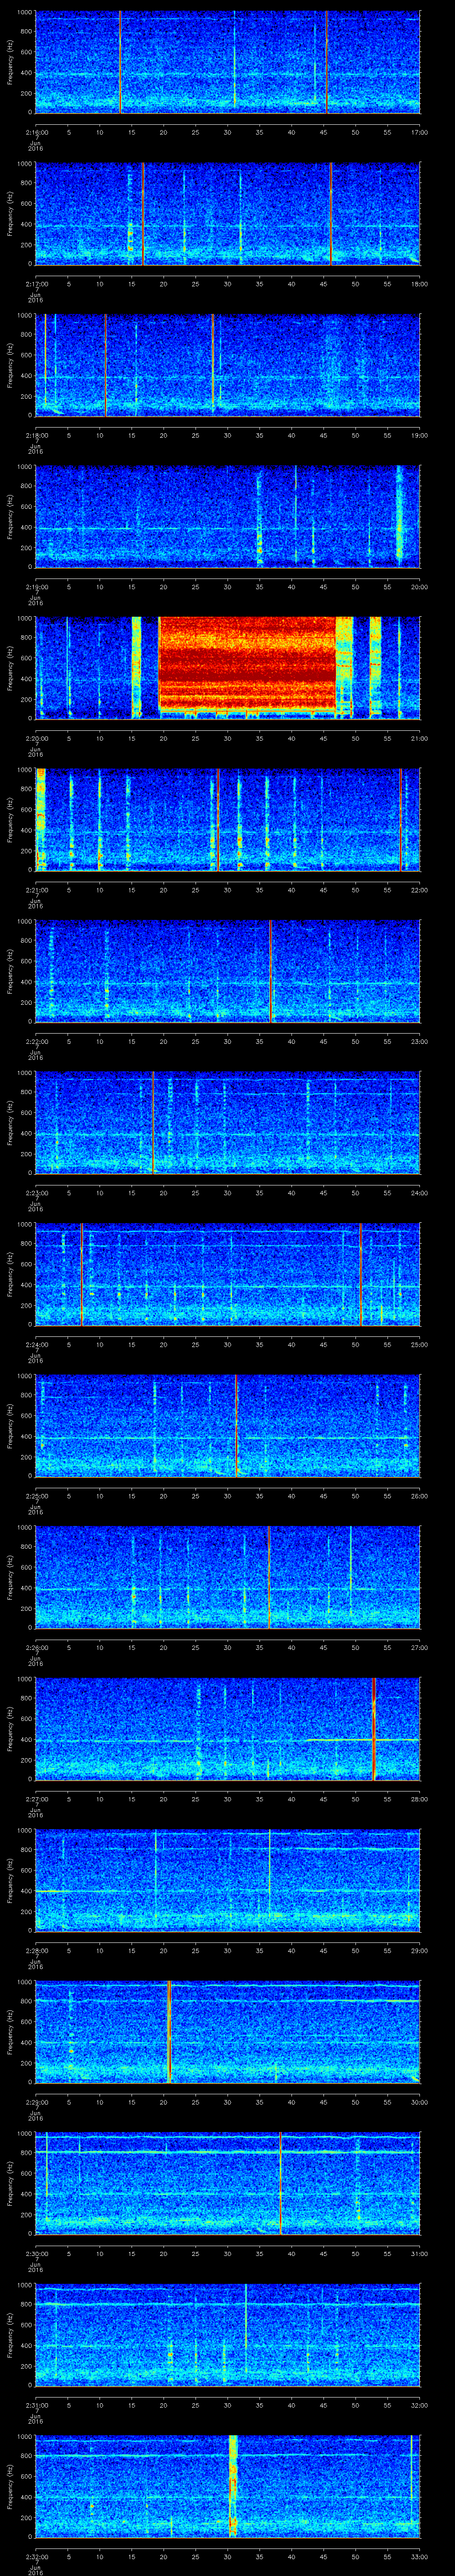Select the spectrogram panel starting at 2:32:00

coord(227,2487)
